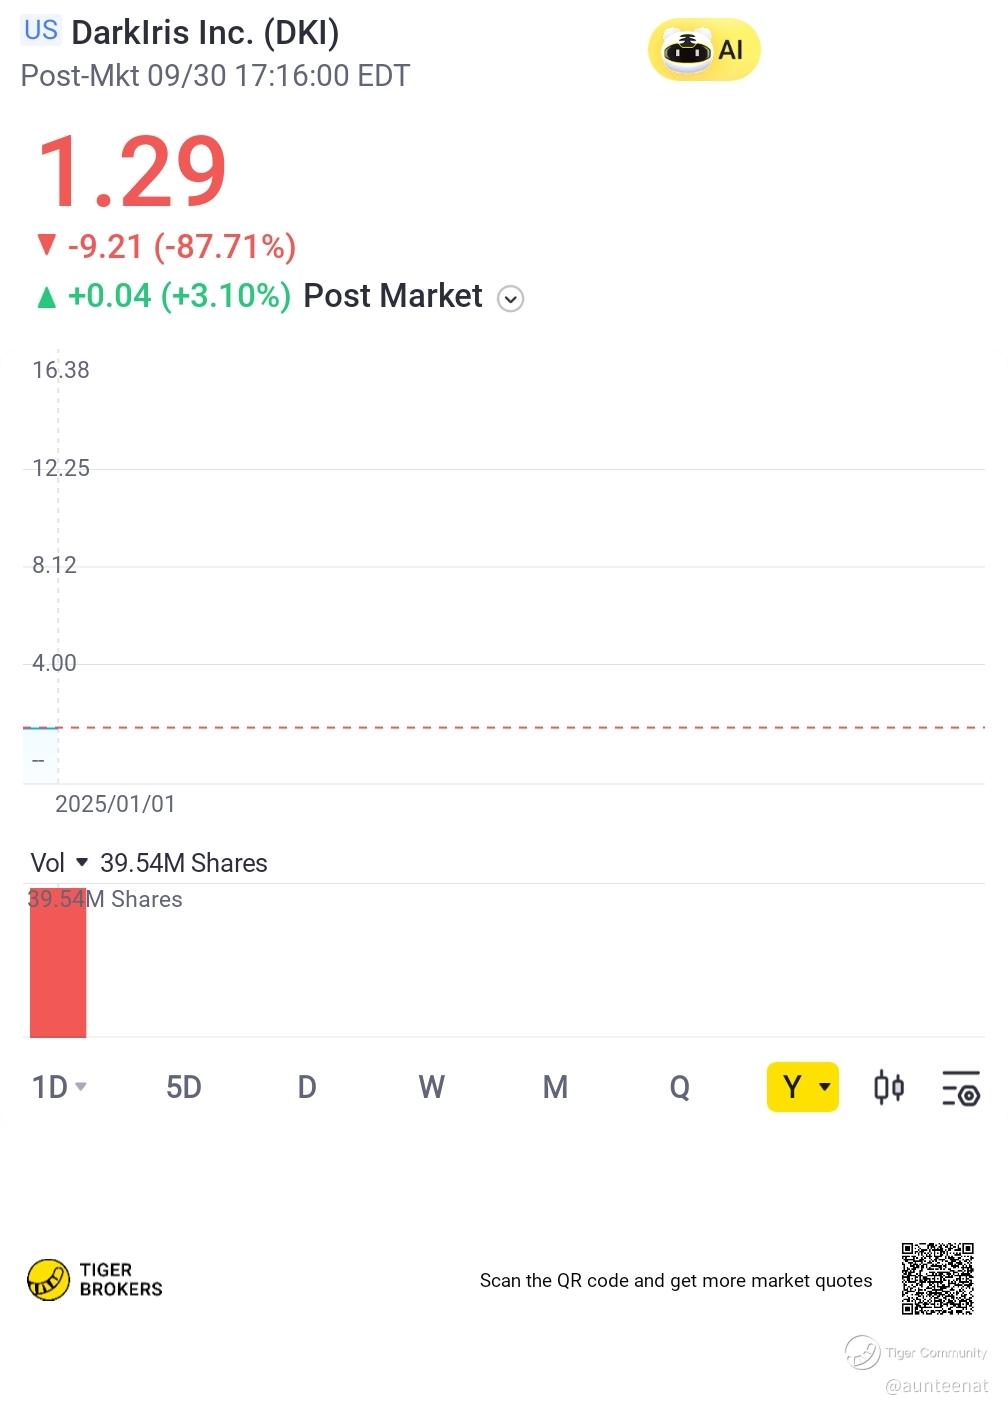Open the chart indicator settings icon

[x=960, y=1087]
